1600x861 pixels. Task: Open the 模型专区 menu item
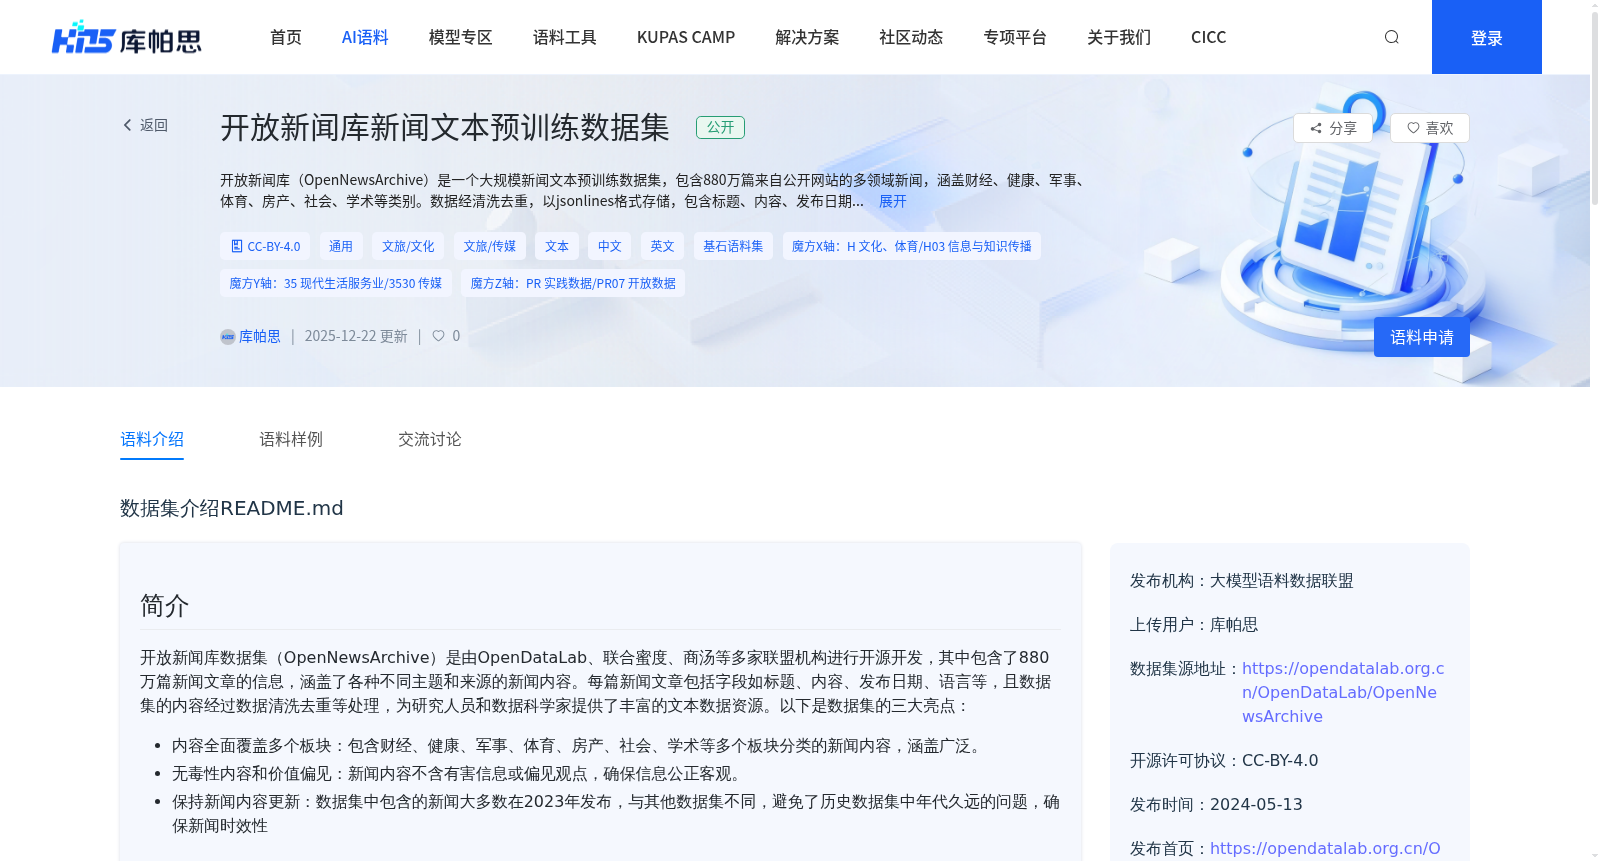point(461,37)
